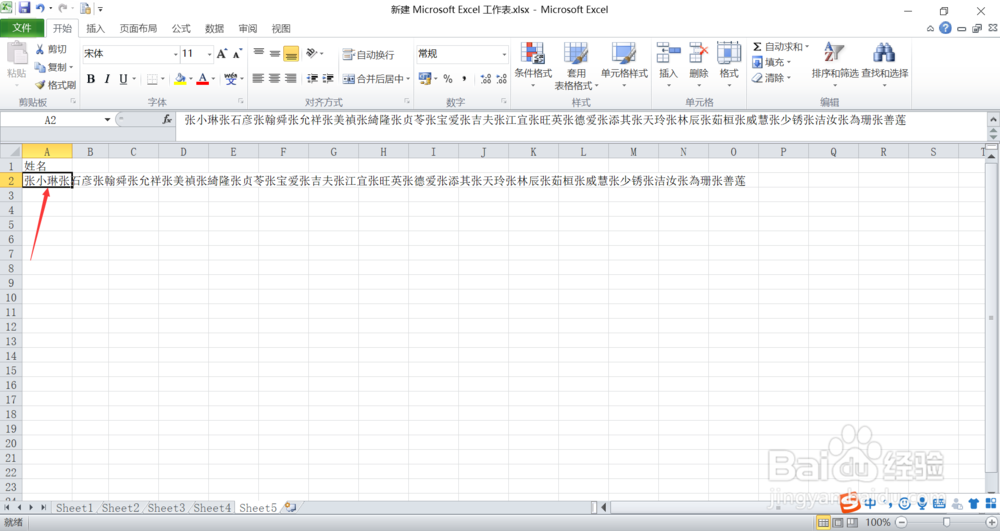Open Sheet1 worksheet tab

click(x=74, y=508)
